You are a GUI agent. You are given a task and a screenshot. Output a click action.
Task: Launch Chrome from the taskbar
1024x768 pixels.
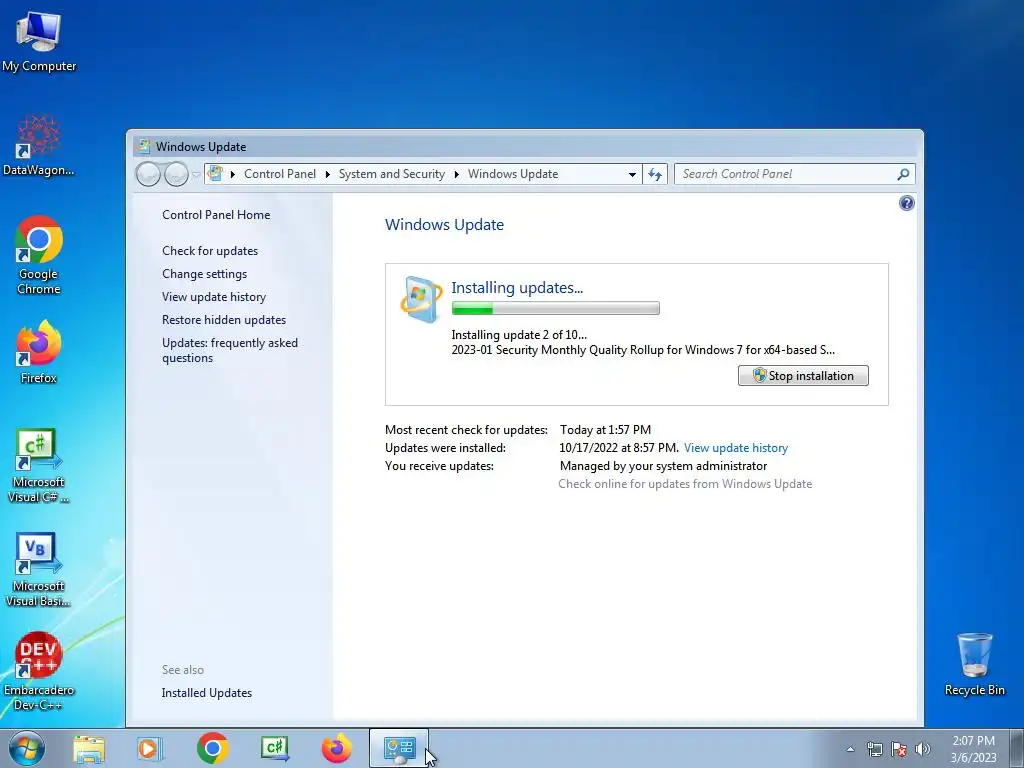pos(212,748)
